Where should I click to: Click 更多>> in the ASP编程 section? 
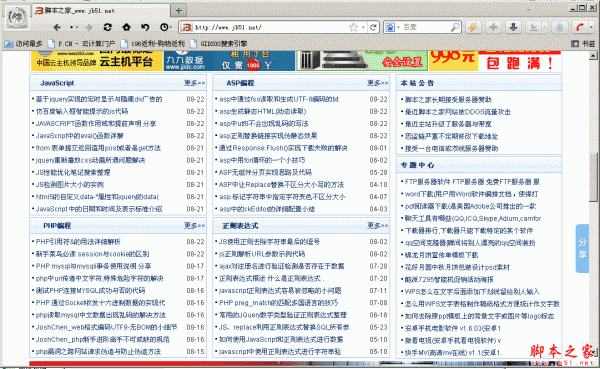(378, 83)
